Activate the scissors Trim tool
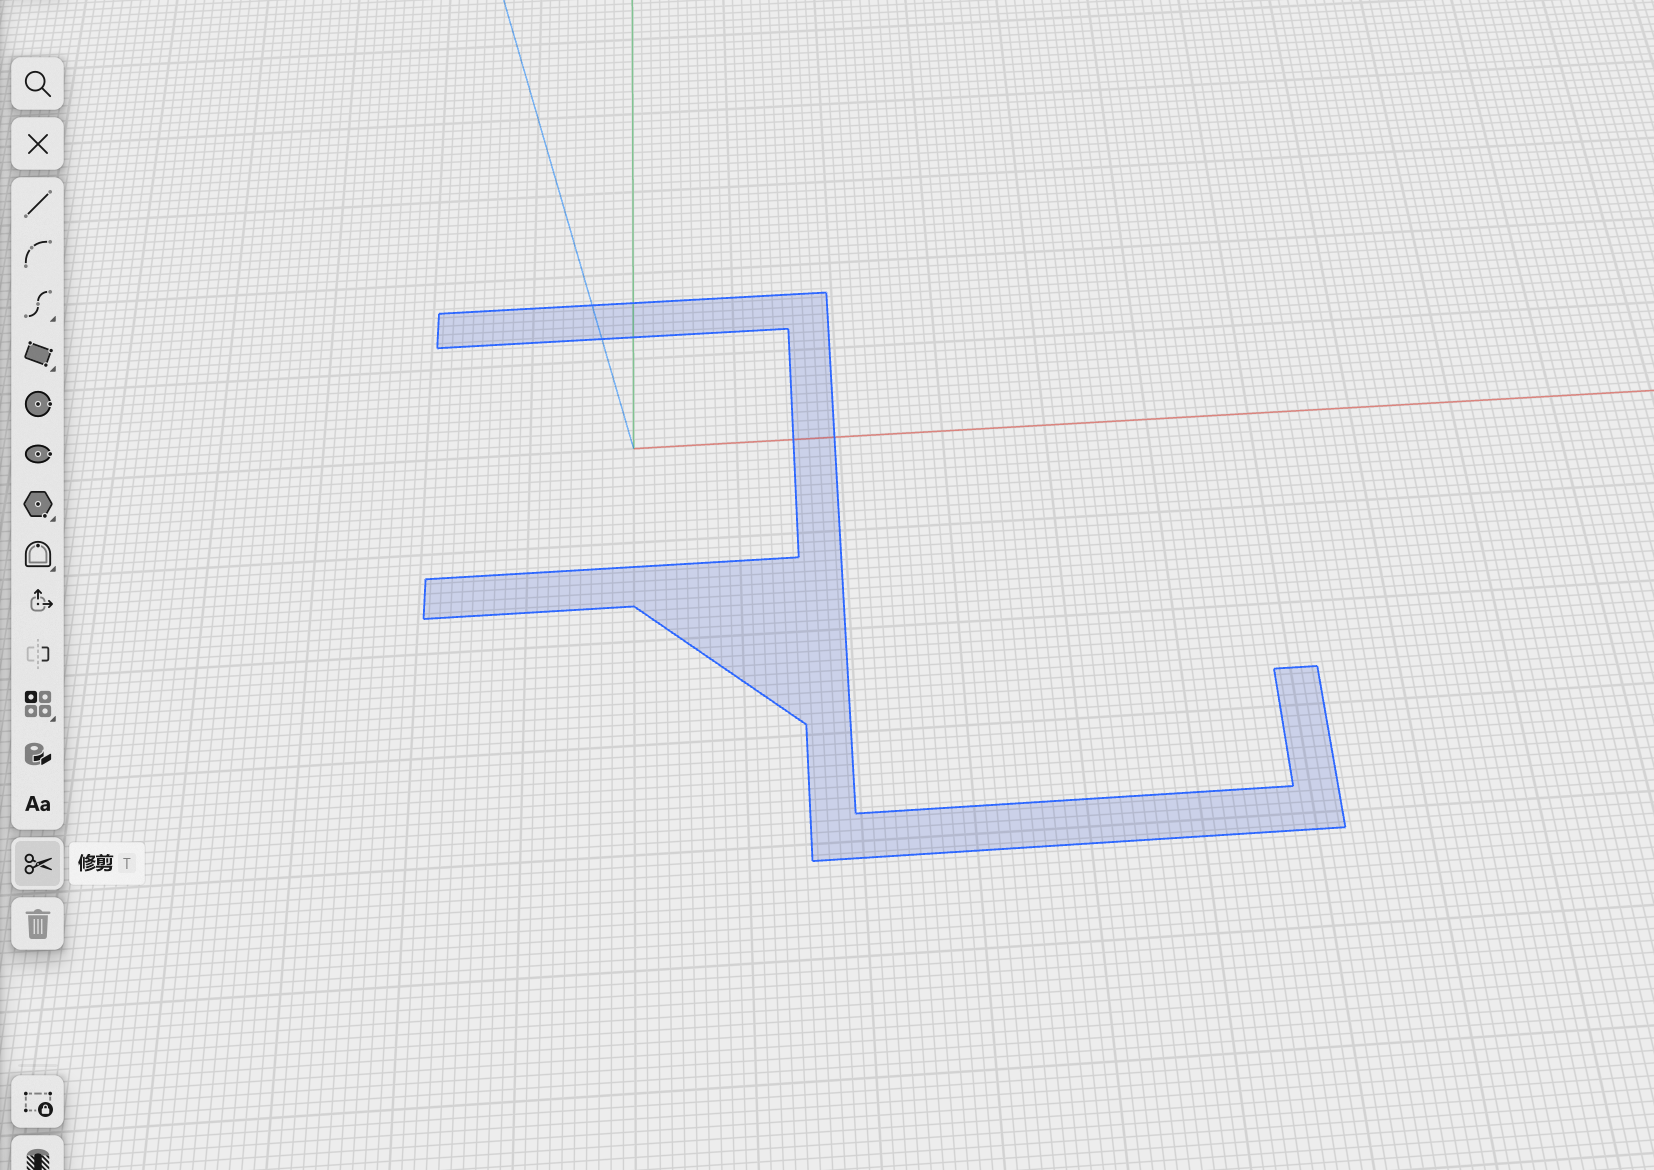Screen dimensions: 1654x1170 (x=38, y=864)
